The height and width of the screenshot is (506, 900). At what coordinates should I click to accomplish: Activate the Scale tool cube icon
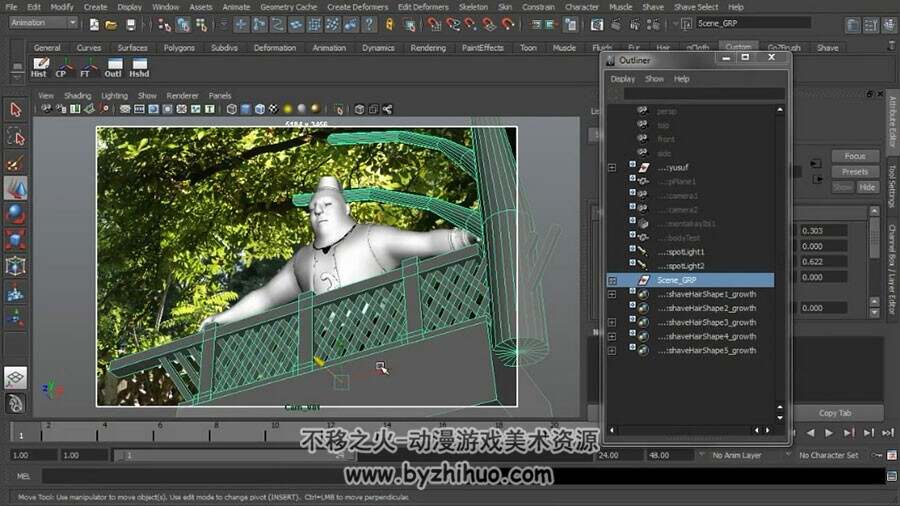click(15, 239)
